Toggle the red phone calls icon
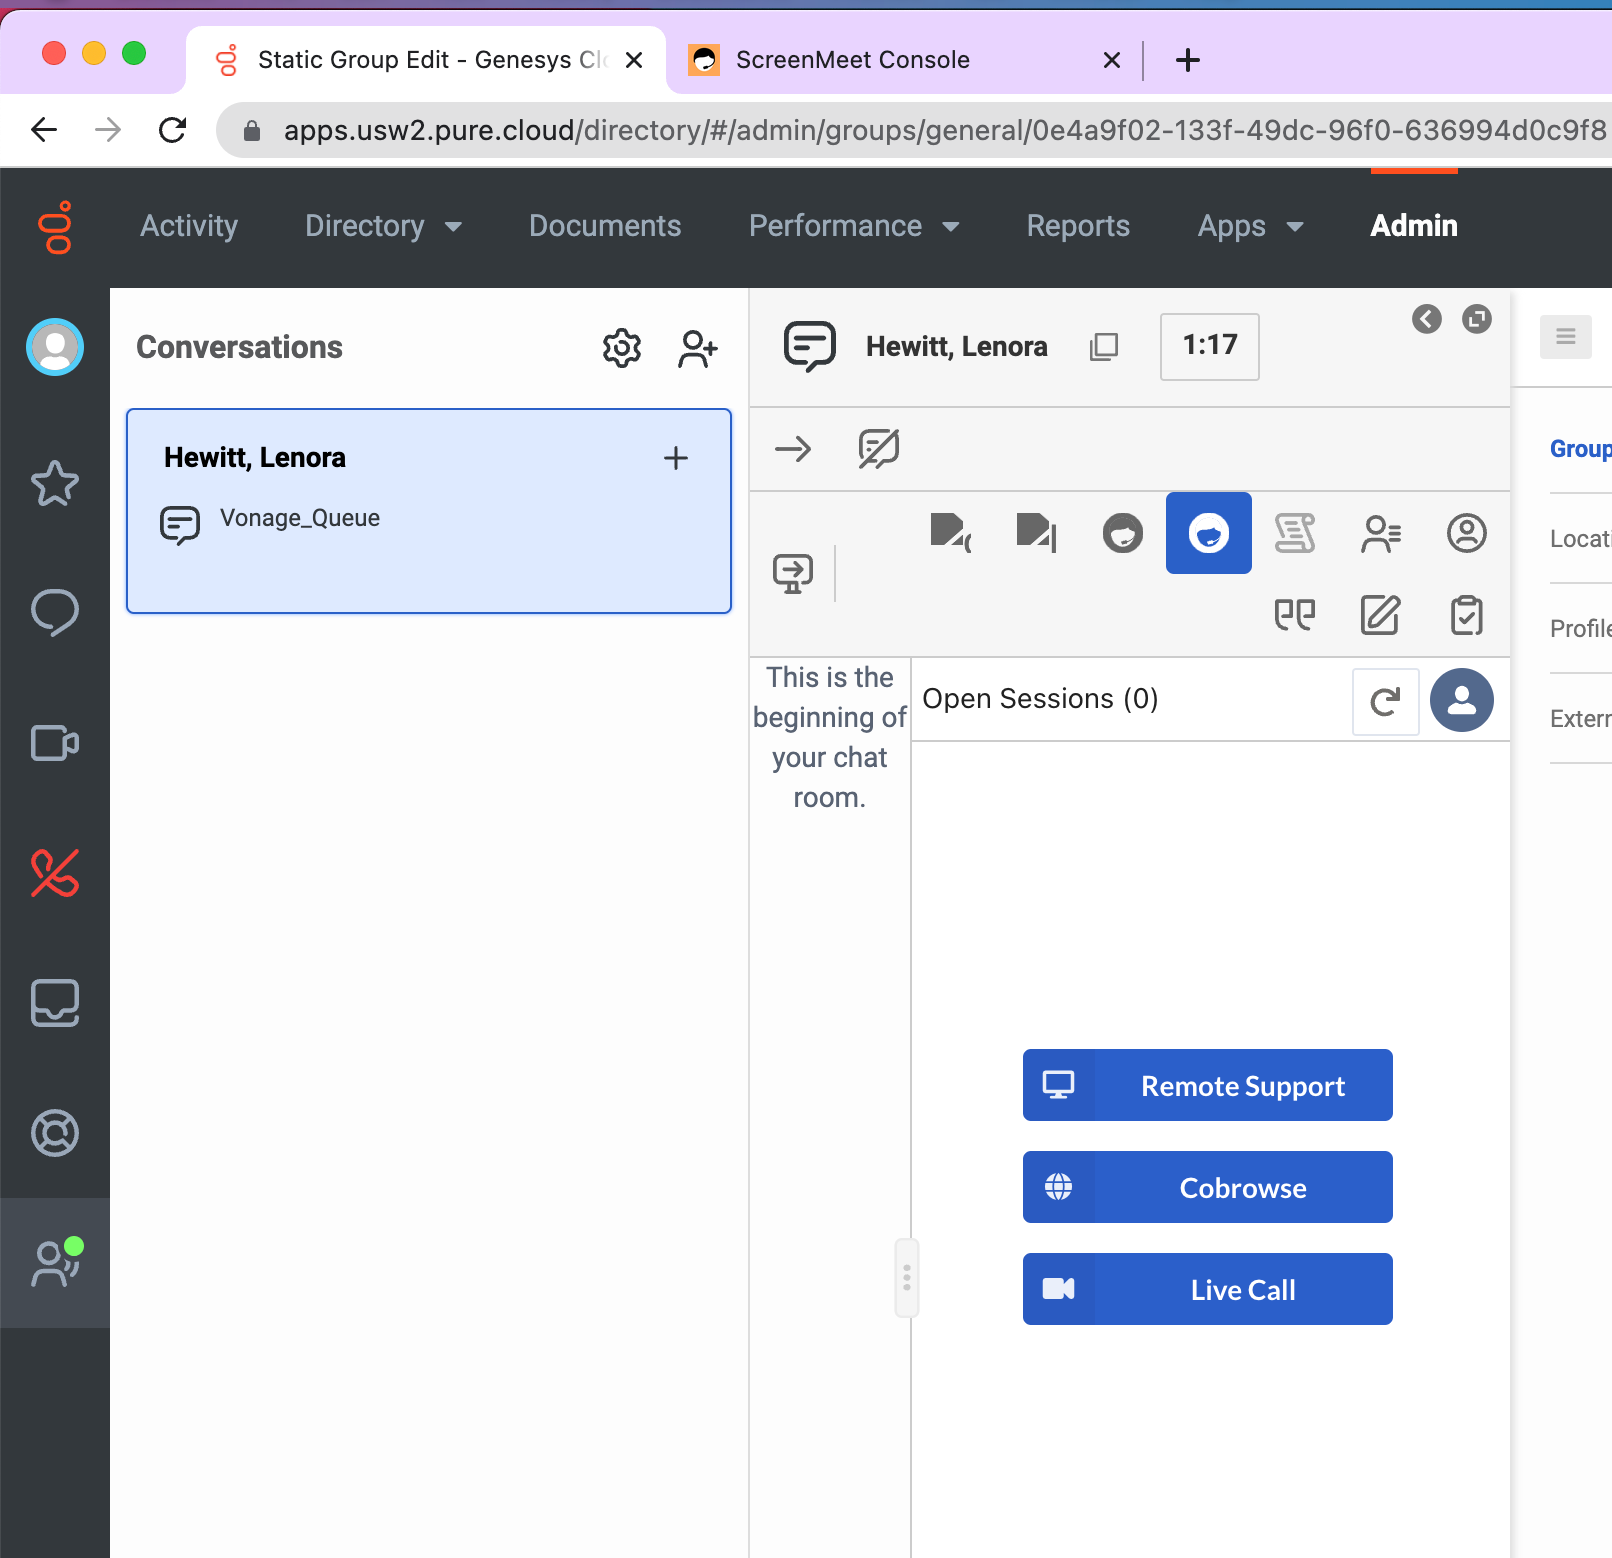The width and height of the screenshot is (1612, 1558). [x=55, y=873]
